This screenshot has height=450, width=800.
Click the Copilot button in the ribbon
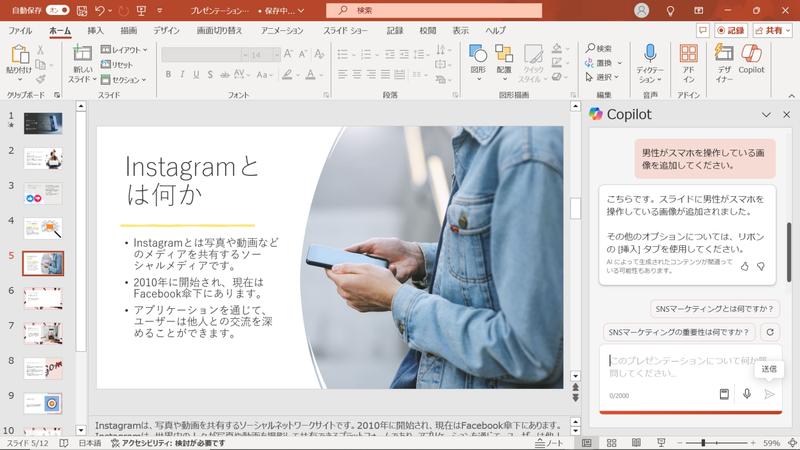coord(751,60)
